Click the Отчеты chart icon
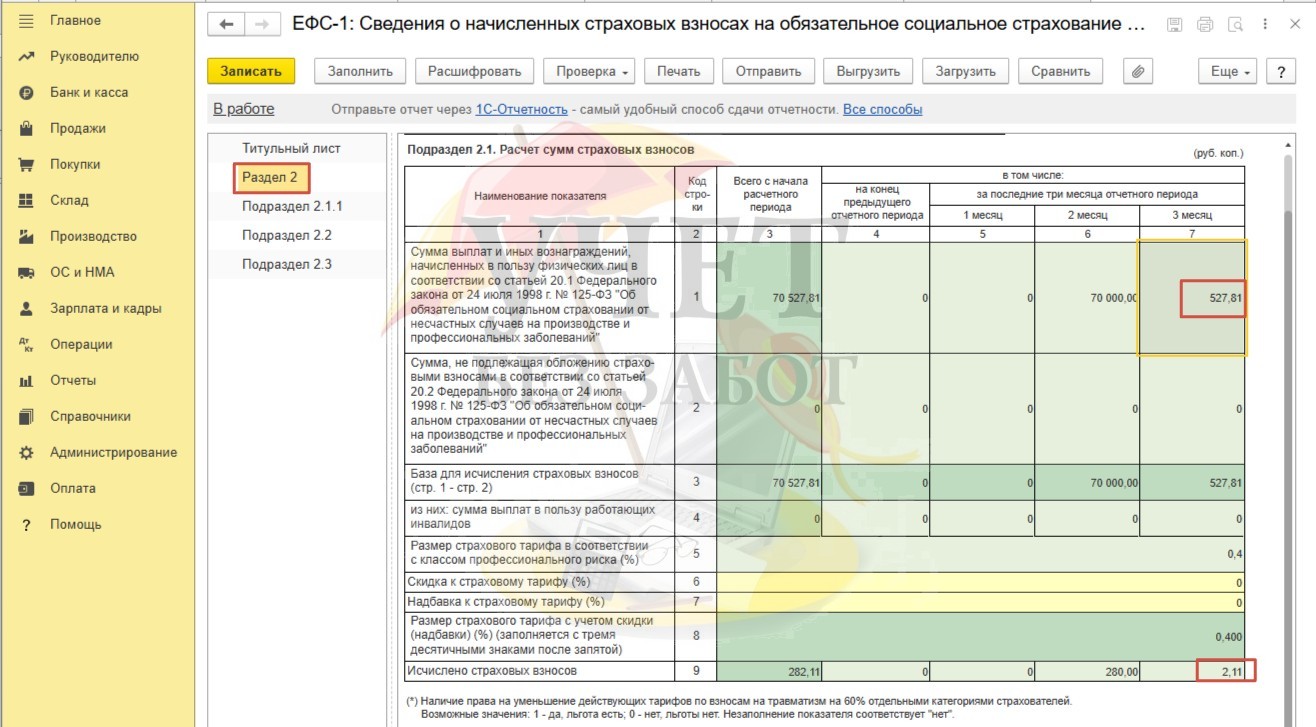The image size is (1316, 727). [27, 381]
